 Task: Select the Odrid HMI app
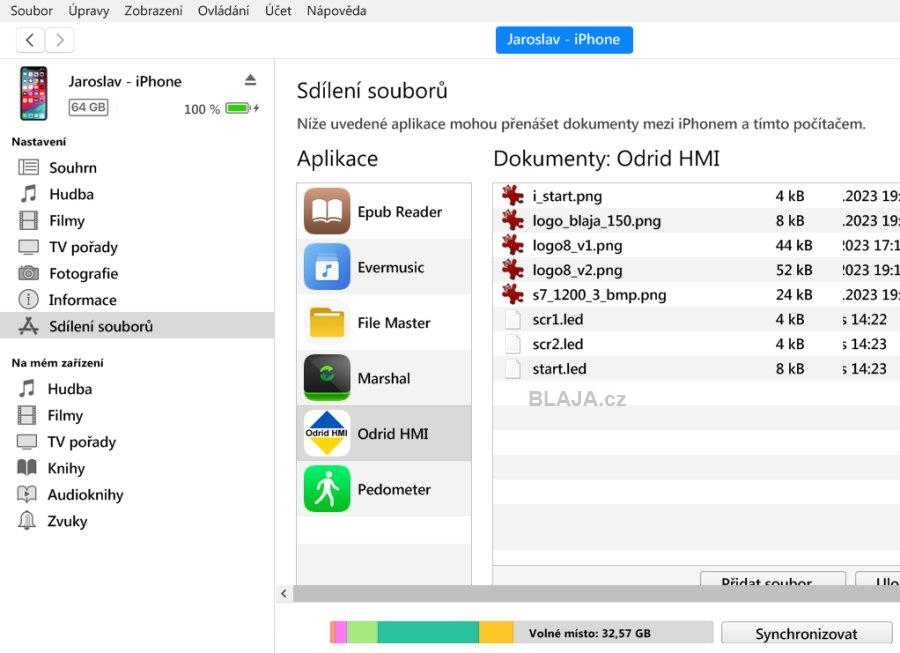click(384, 434)
